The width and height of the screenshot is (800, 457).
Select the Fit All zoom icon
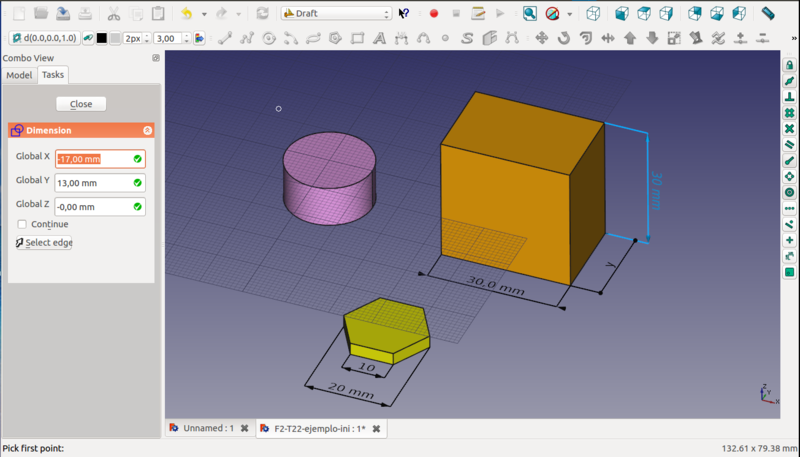pos(530,14)
